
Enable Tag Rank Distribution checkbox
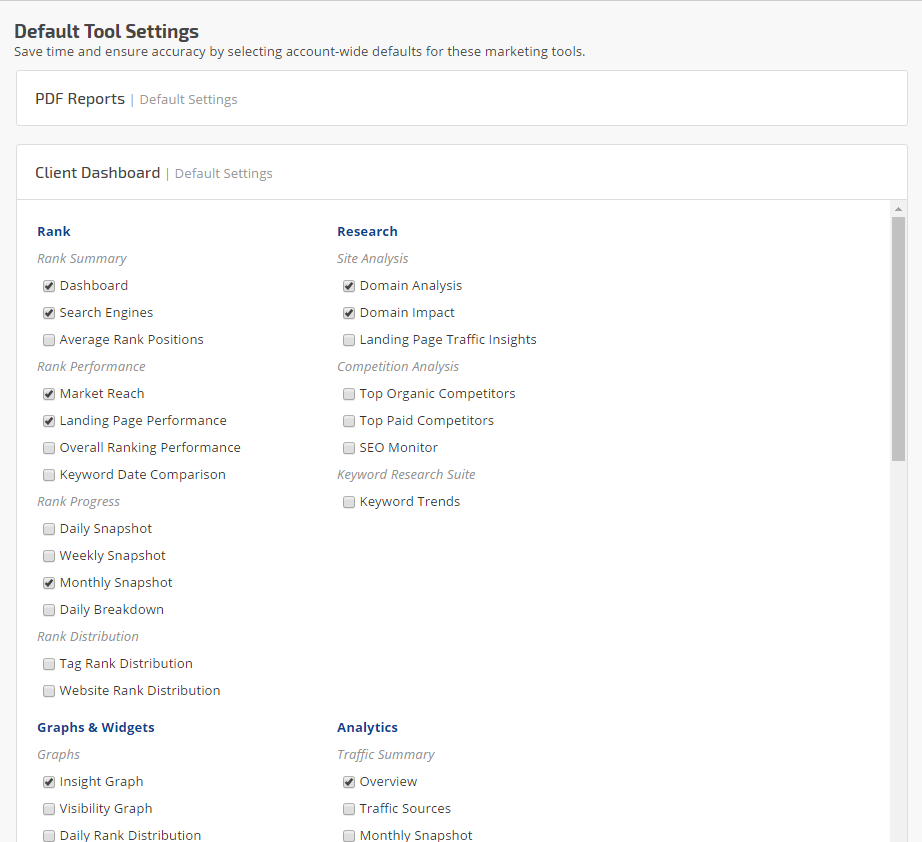pyautogui.click(x=49, y=664)
